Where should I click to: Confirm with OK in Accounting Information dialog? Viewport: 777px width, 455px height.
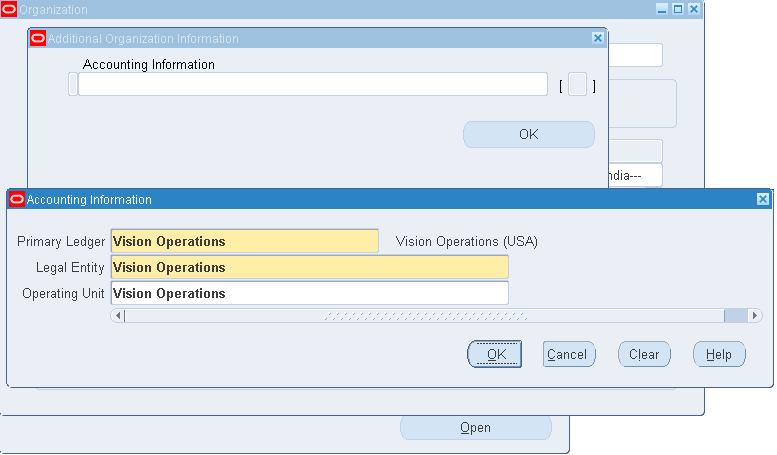[495, 354]
